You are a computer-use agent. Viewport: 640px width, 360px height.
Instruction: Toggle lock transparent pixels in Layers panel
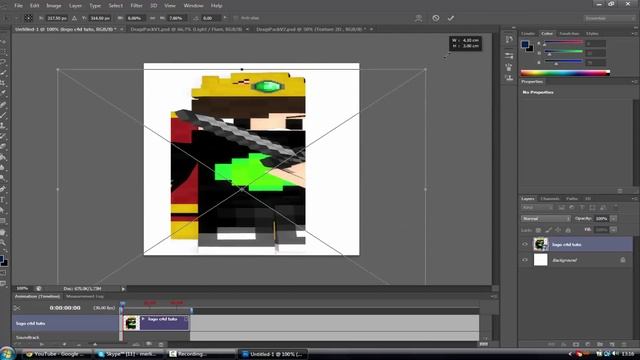pos(538,230)
